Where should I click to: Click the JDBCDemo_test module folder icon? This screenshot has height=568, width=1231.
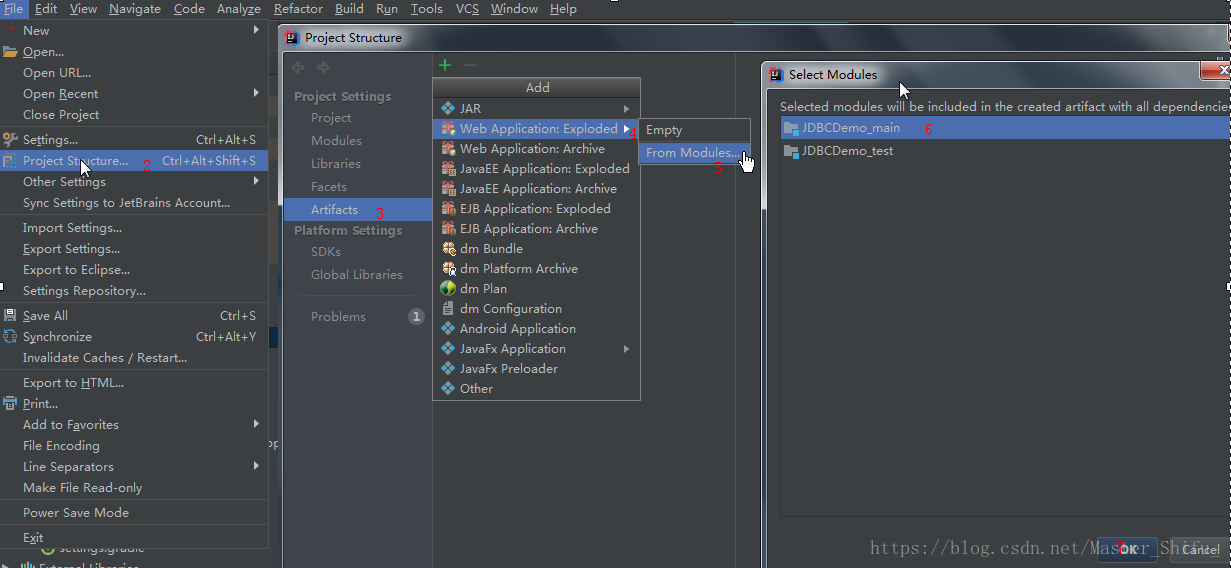coord(791,151)
